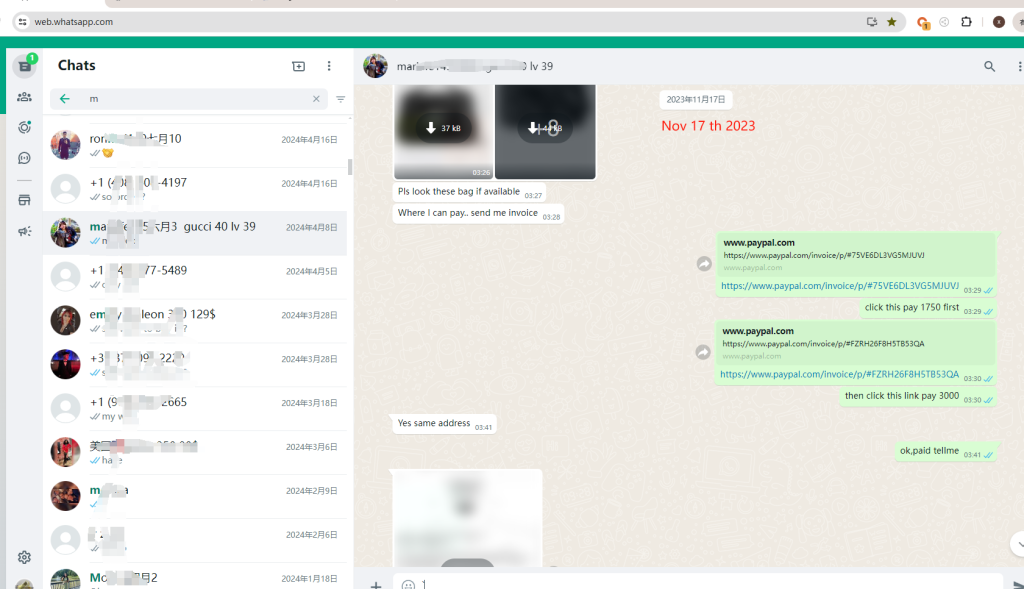1024x589 pixels.
Task: Open the Status updates icon
Action: 24,127
